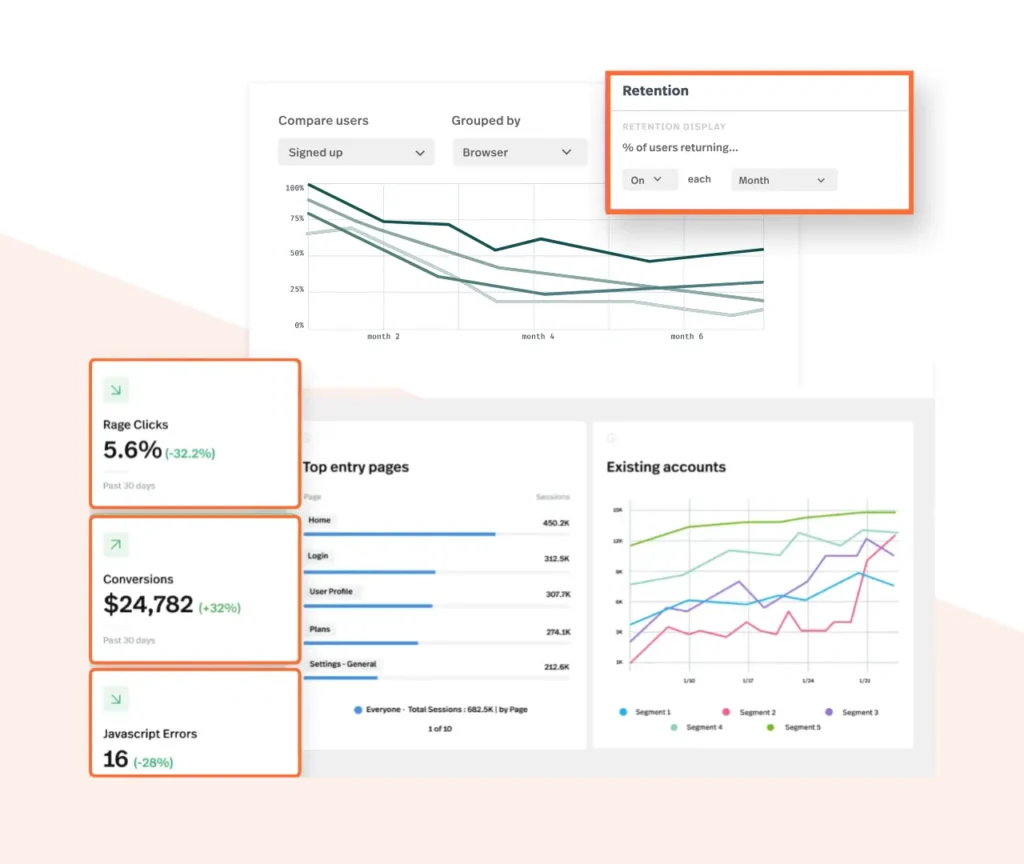Click the month 2 axis label

(x=383, y=336)
